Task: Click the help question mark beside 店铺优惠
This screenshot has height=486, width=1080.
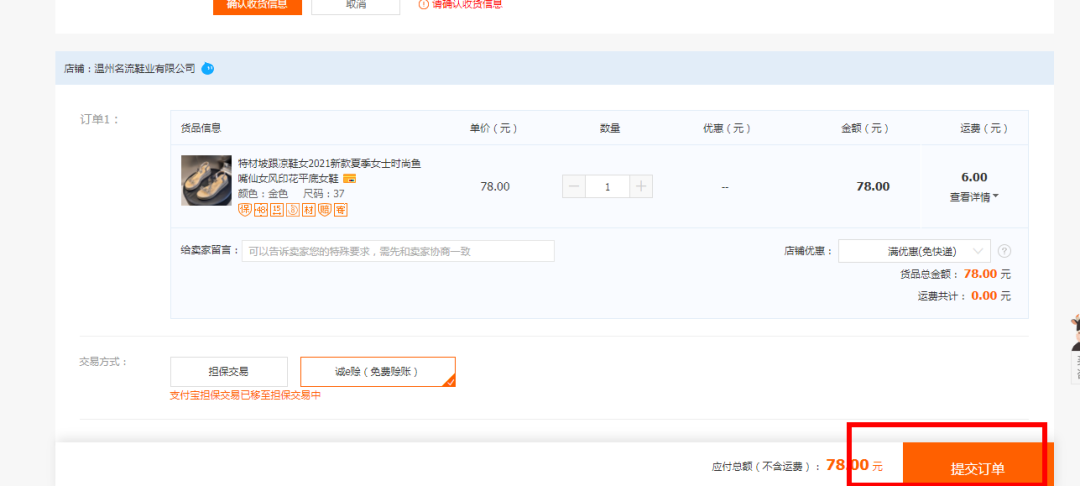Action: (1004, 251)
